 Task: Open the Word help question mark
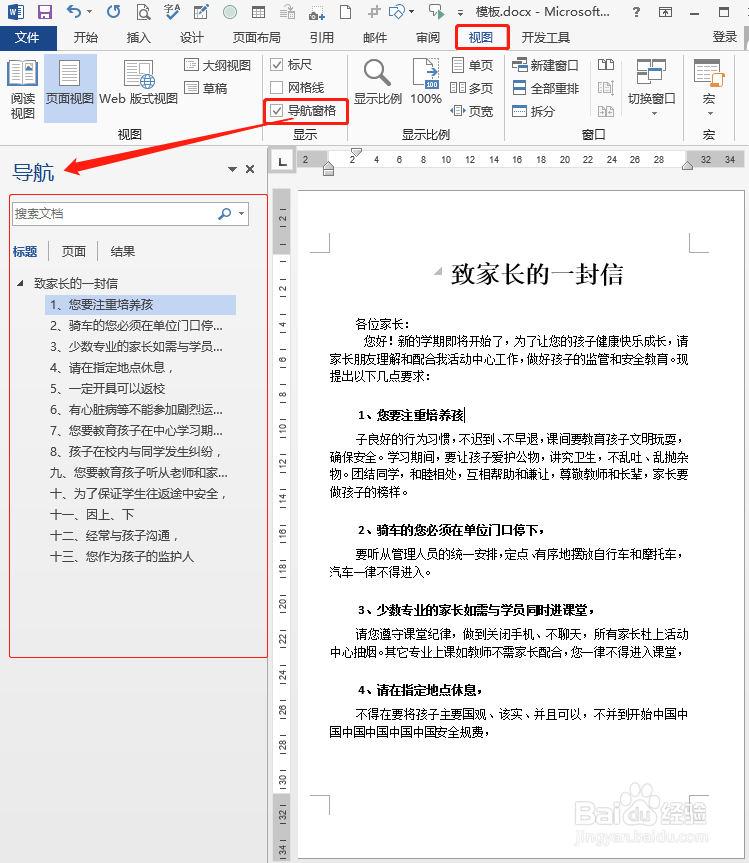click(x=636, y=12)
